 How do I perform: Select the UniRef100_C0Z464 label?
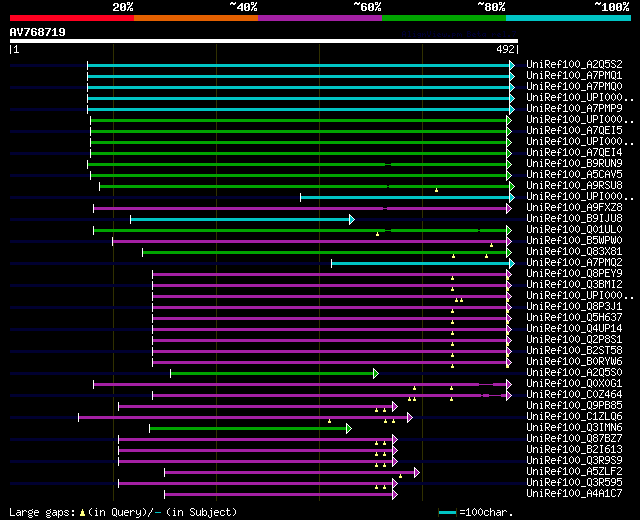click(x=574, y=395)
